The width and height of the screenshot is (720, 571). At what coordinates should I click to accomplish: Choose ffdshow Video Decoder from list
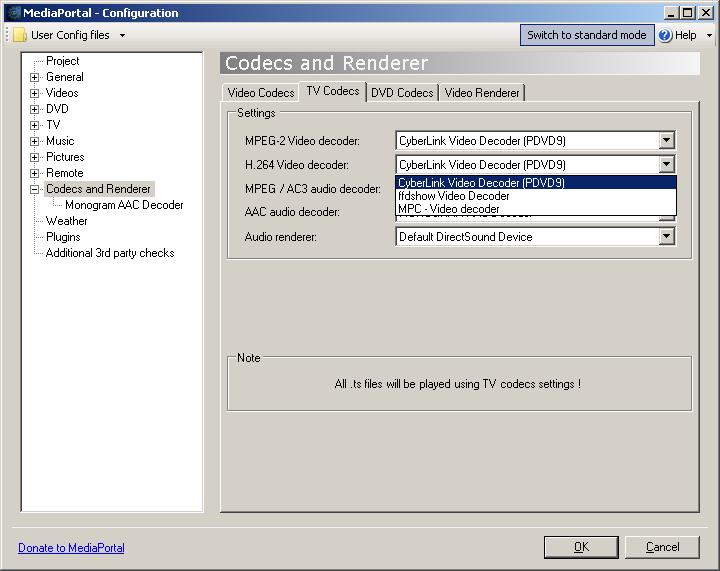(454, 196)
